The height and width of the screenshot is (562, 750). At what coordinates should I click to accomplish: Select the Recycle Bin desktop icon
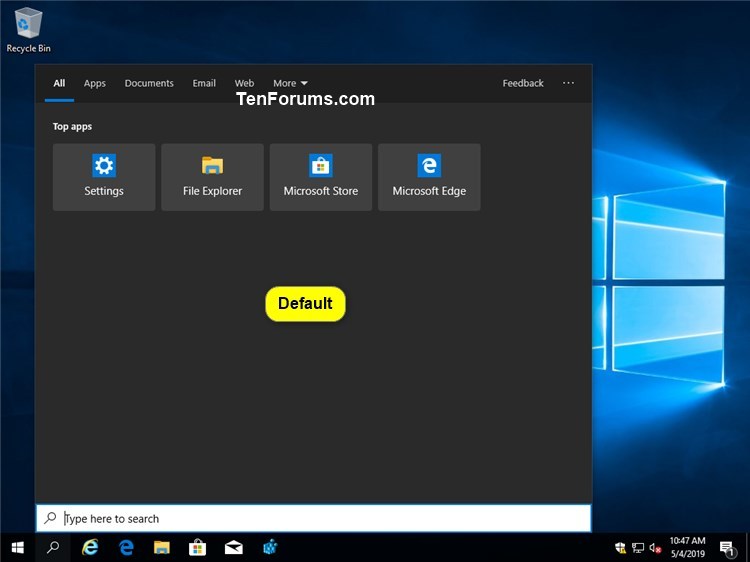click(x=28, y=30)
